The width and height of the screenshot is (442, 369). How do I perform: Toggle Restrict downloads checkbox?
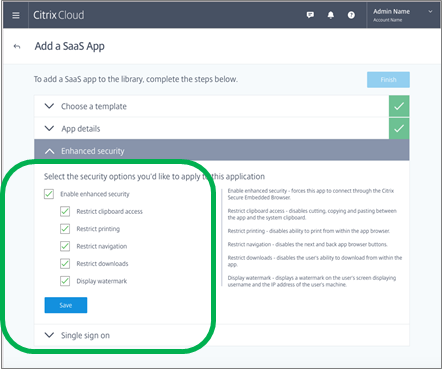65,263
